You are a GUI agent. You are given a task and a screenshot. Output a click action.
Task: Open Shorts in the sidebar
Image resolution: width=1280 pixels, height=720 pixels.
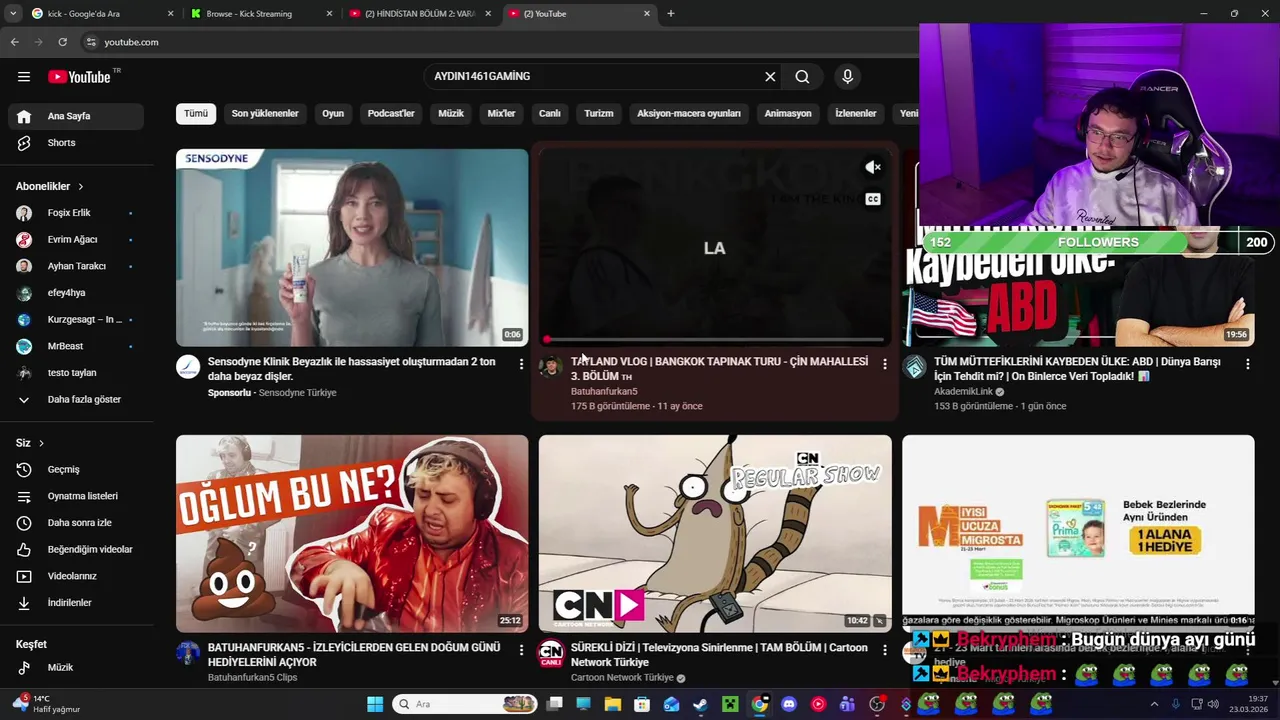point(76,143)
